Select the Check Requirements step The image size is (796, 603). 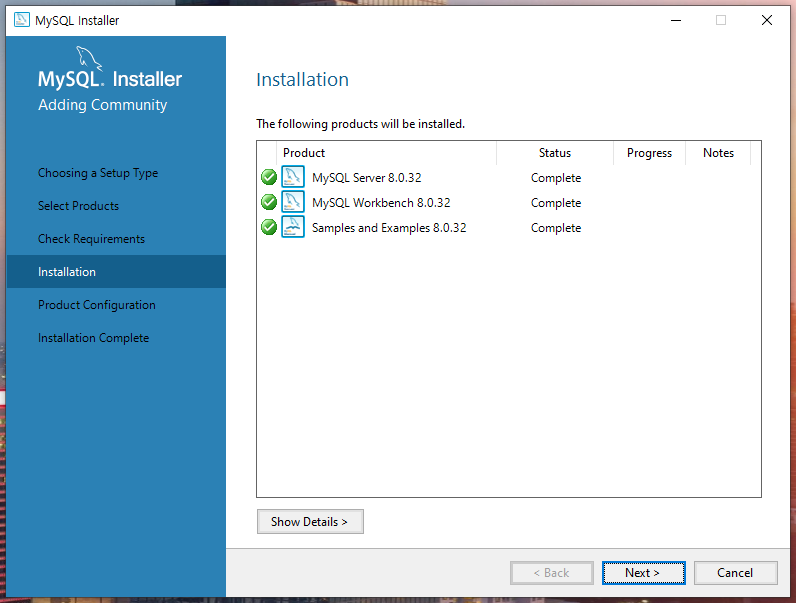(x=91, y=239)
